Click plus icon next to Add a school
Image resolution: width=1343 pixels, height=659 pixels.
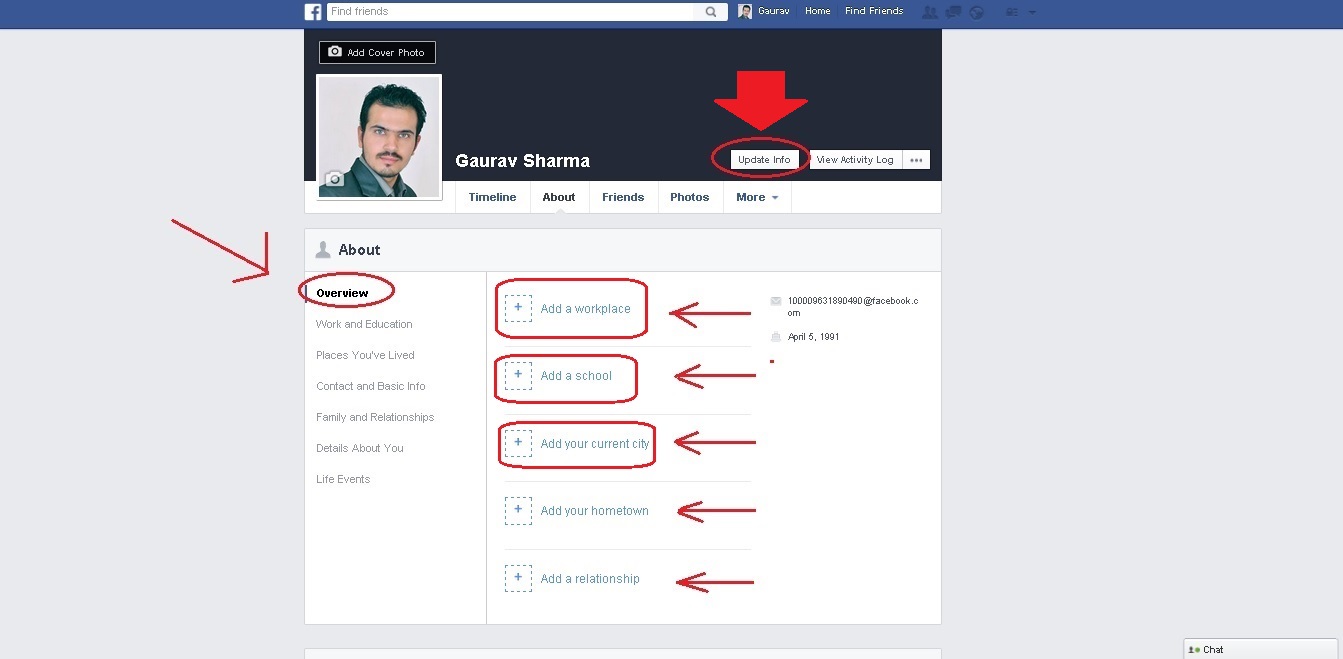(518, 375)
